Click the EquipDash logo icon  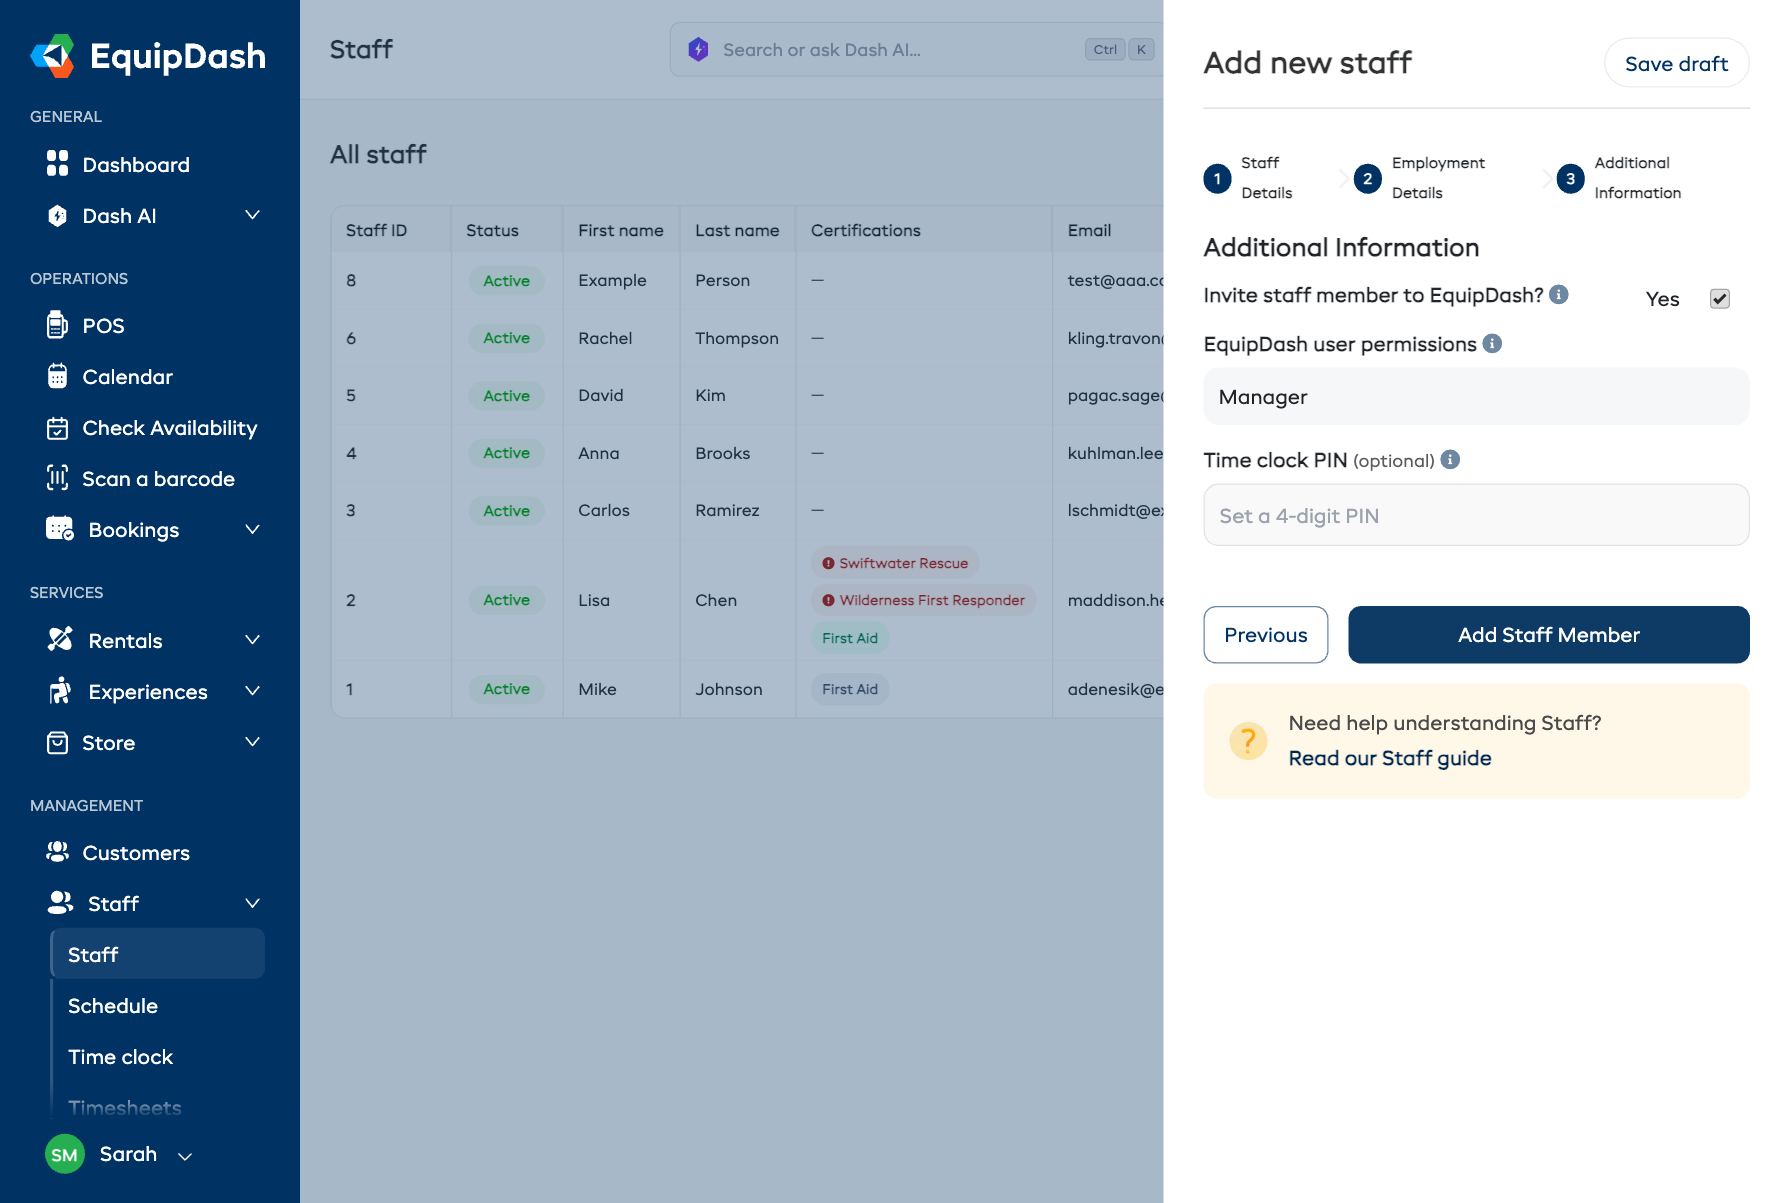pos(53,56)
